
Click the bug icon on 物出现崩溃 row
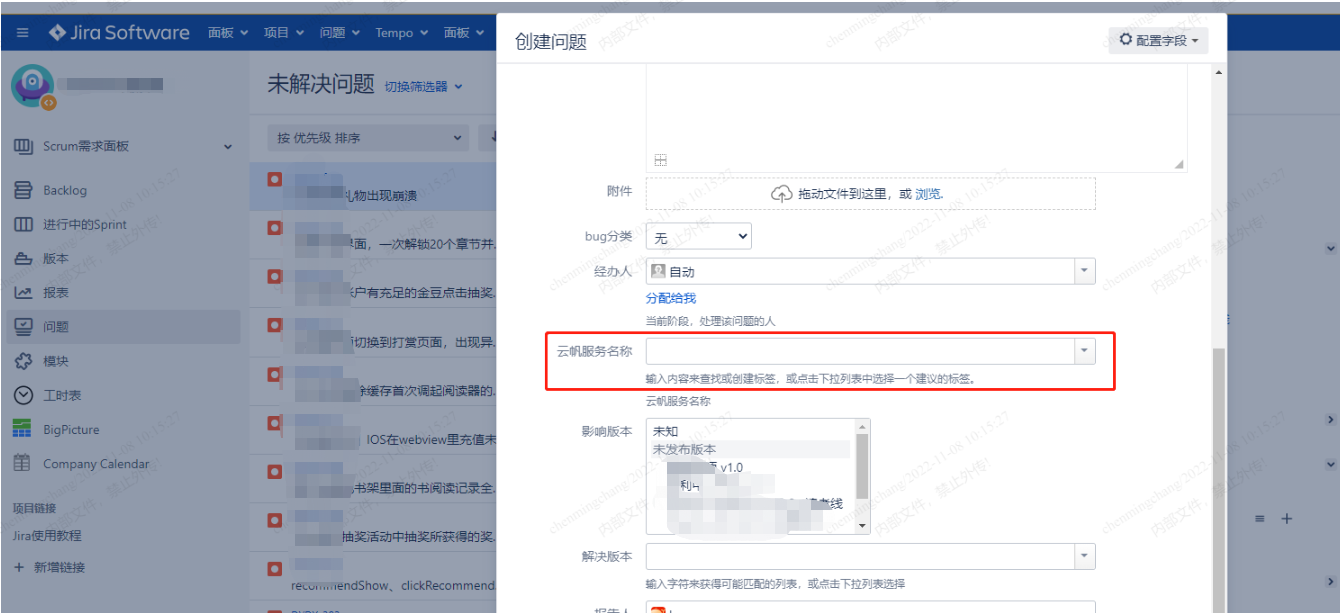click(x=275, y=179)
